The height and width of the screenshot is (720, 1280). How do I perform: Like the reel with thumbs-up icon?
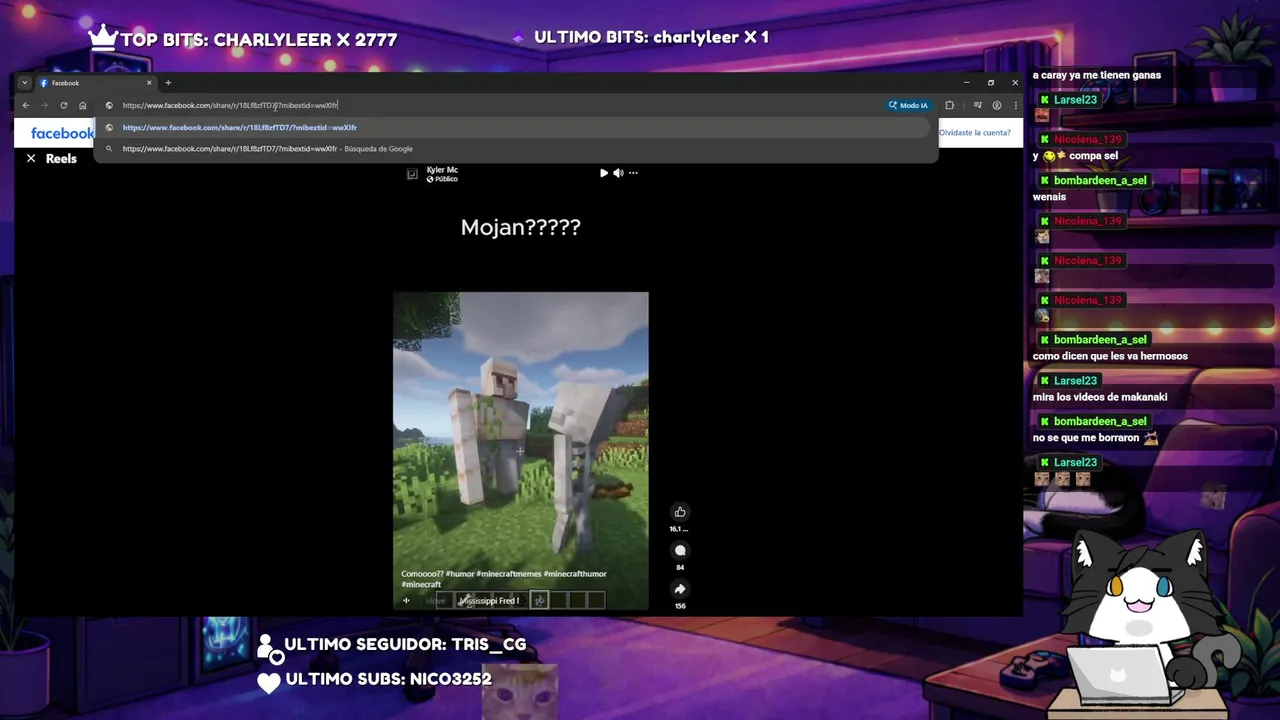click(680, 512)
